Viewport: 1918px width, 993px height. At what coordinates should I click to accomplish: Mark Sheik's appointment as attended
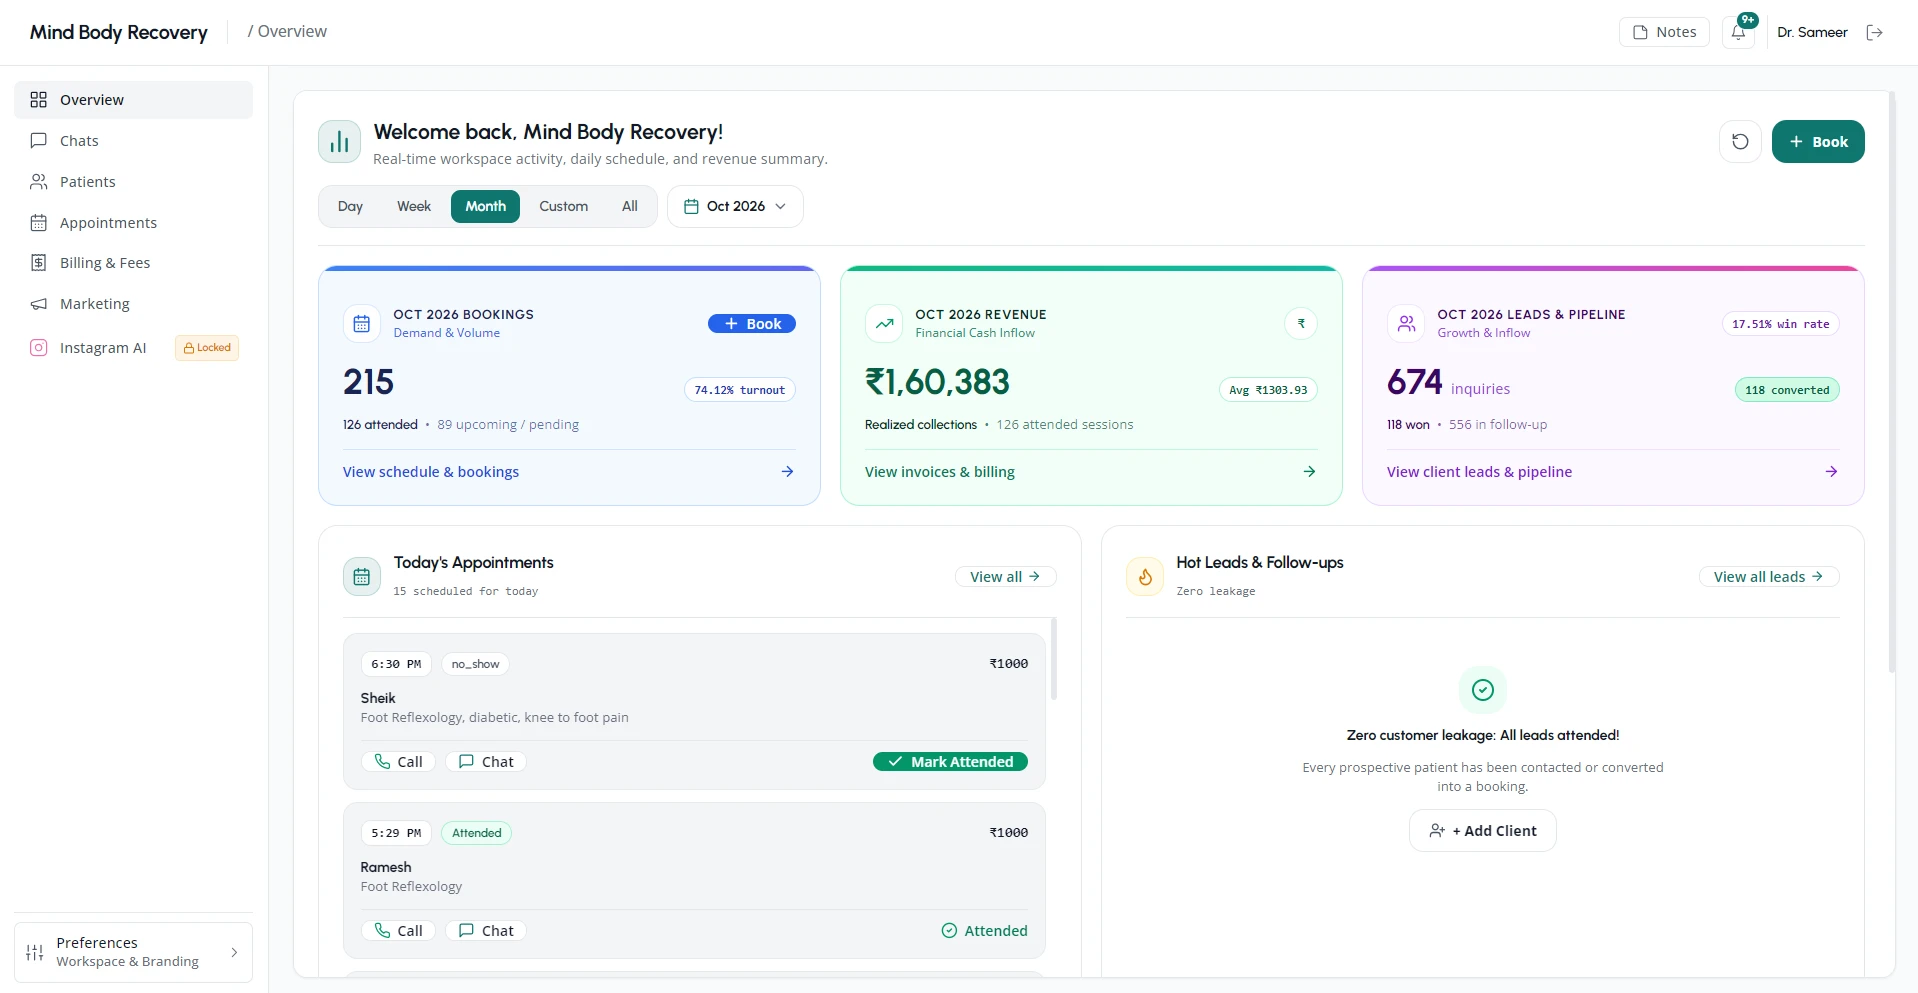tap(950, 762)
